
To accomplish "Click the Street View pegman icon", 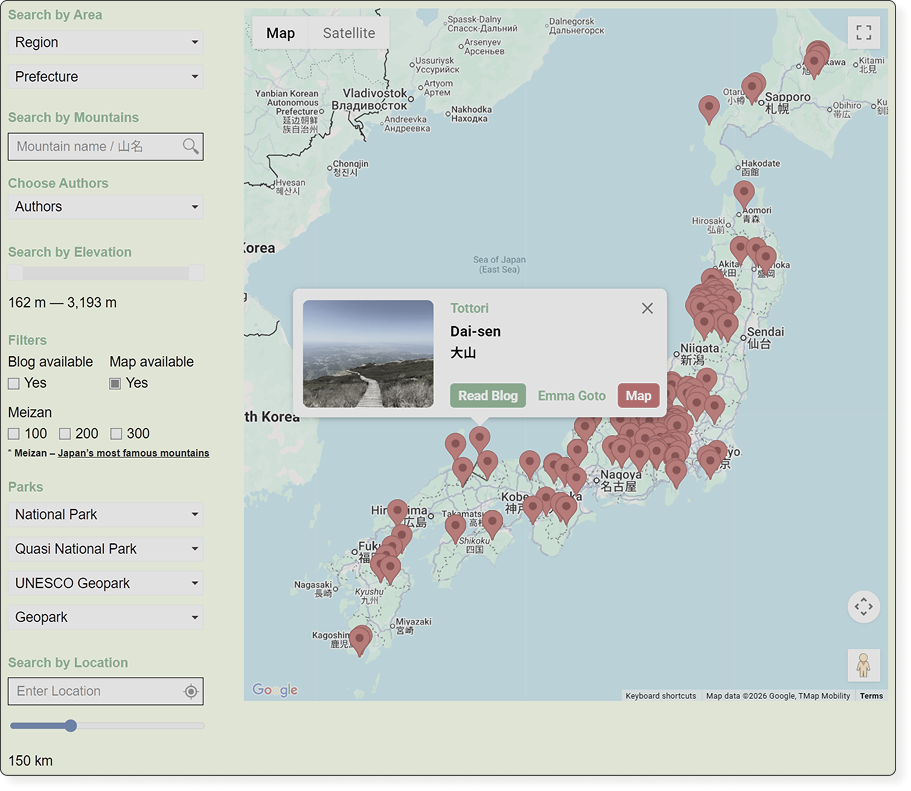I will (863, 664).
